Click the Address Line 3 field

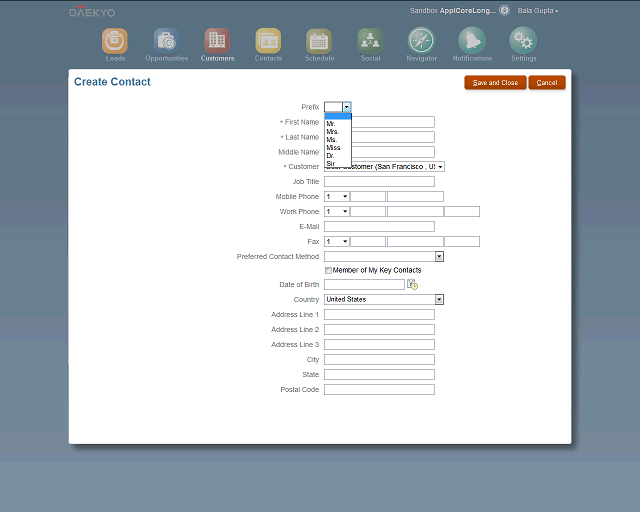click(x=379, y=345)
